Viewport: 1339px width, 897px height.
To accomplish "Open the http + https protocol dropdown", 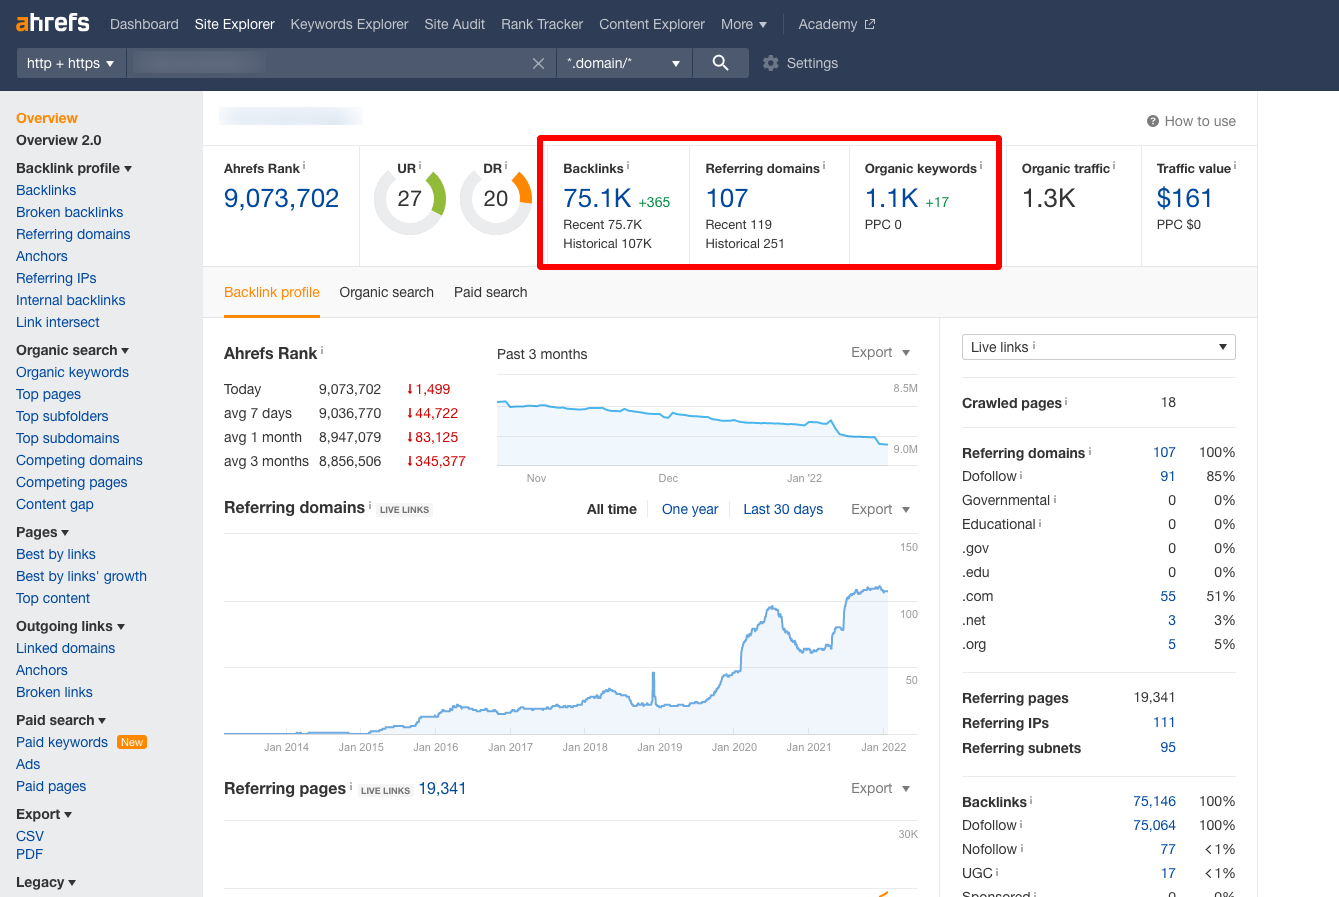I will 70,63.
